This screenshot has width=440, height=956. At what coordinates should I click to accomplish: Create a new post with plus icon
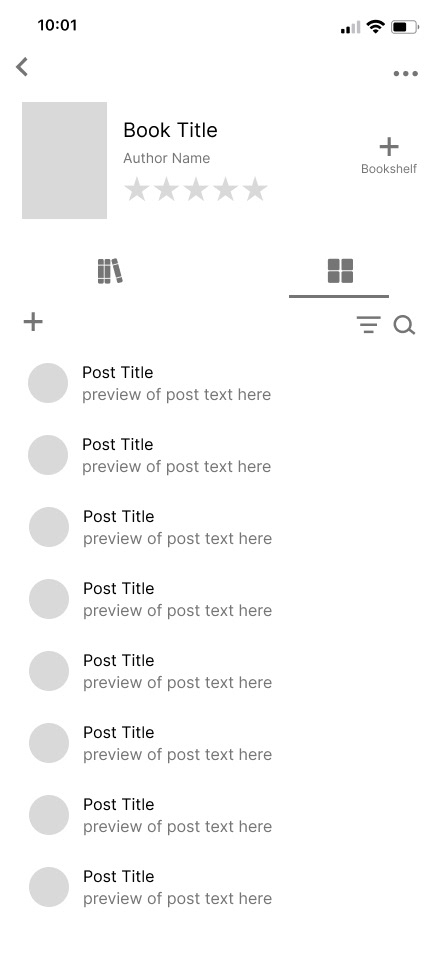click(33, 322)
